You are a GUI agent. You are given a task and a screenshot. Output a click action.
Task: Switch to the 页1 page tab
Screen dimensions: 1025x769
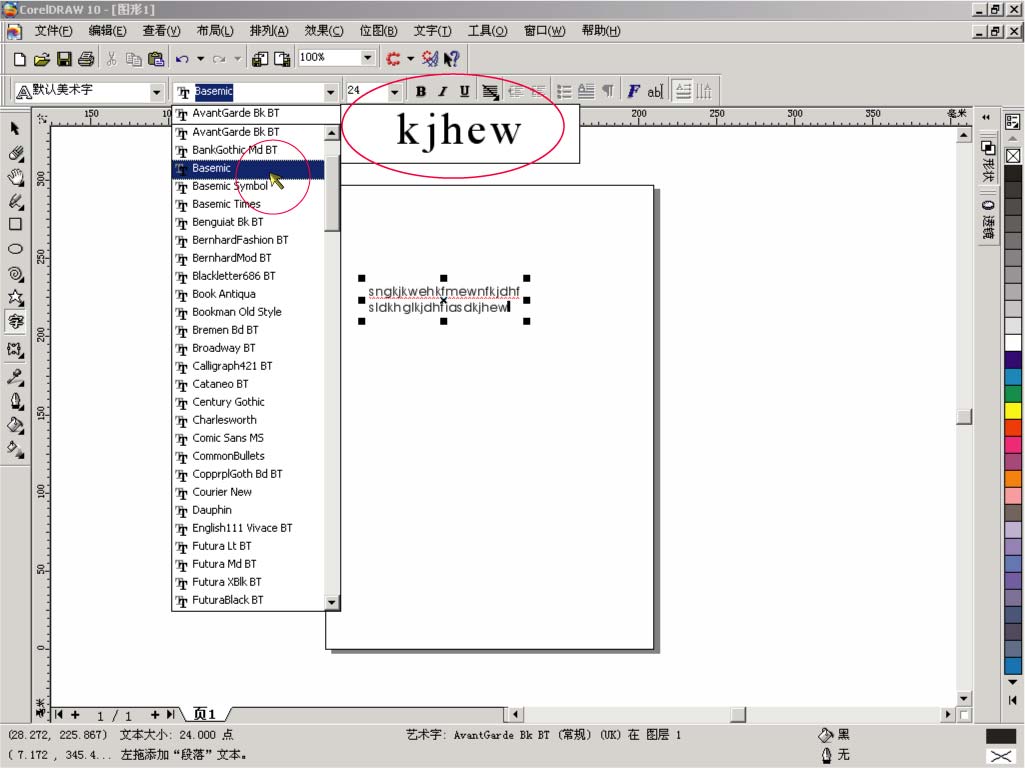[205, 713]
